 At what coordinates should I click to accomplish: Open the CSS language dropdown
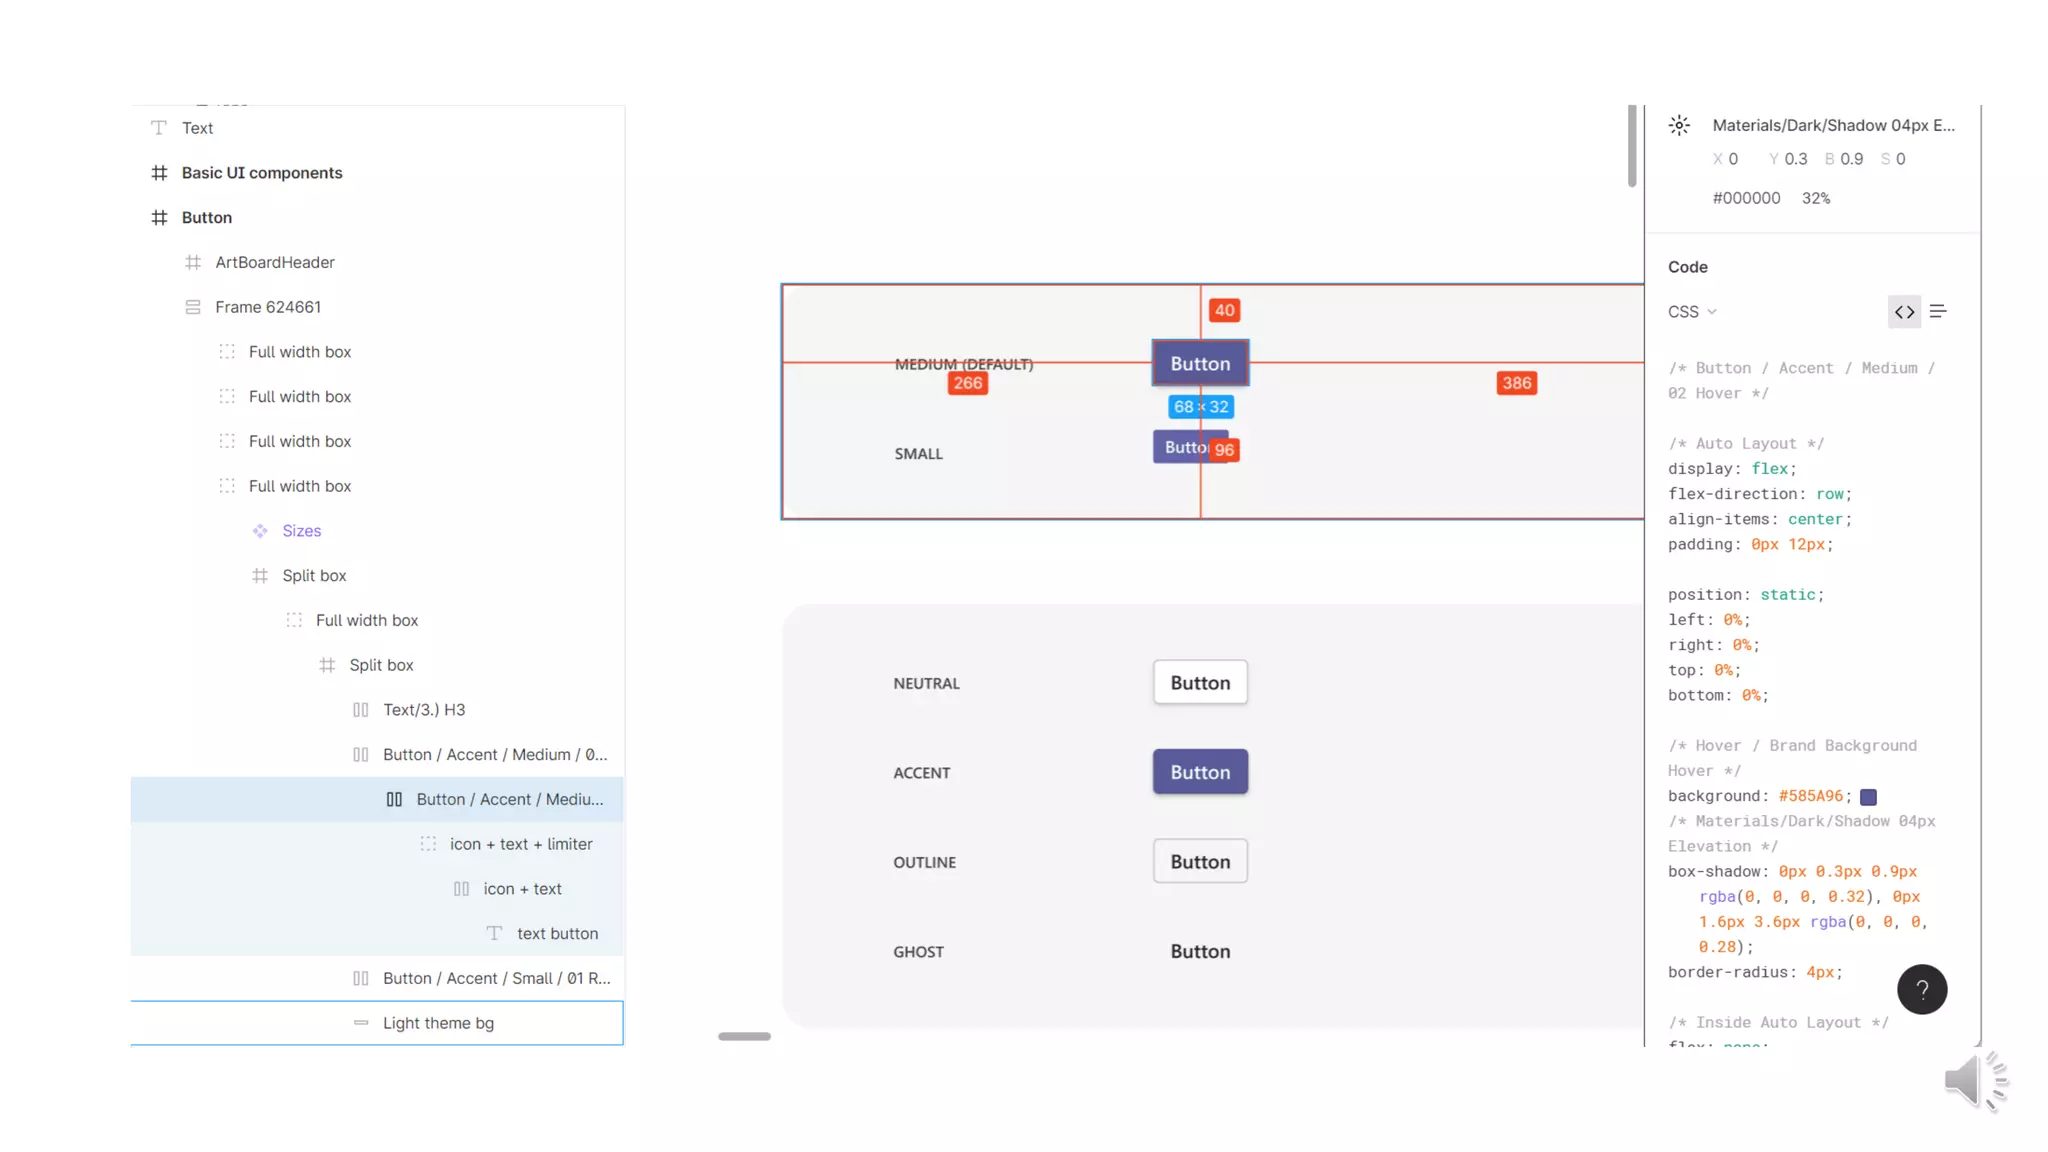coord(1691,312)
